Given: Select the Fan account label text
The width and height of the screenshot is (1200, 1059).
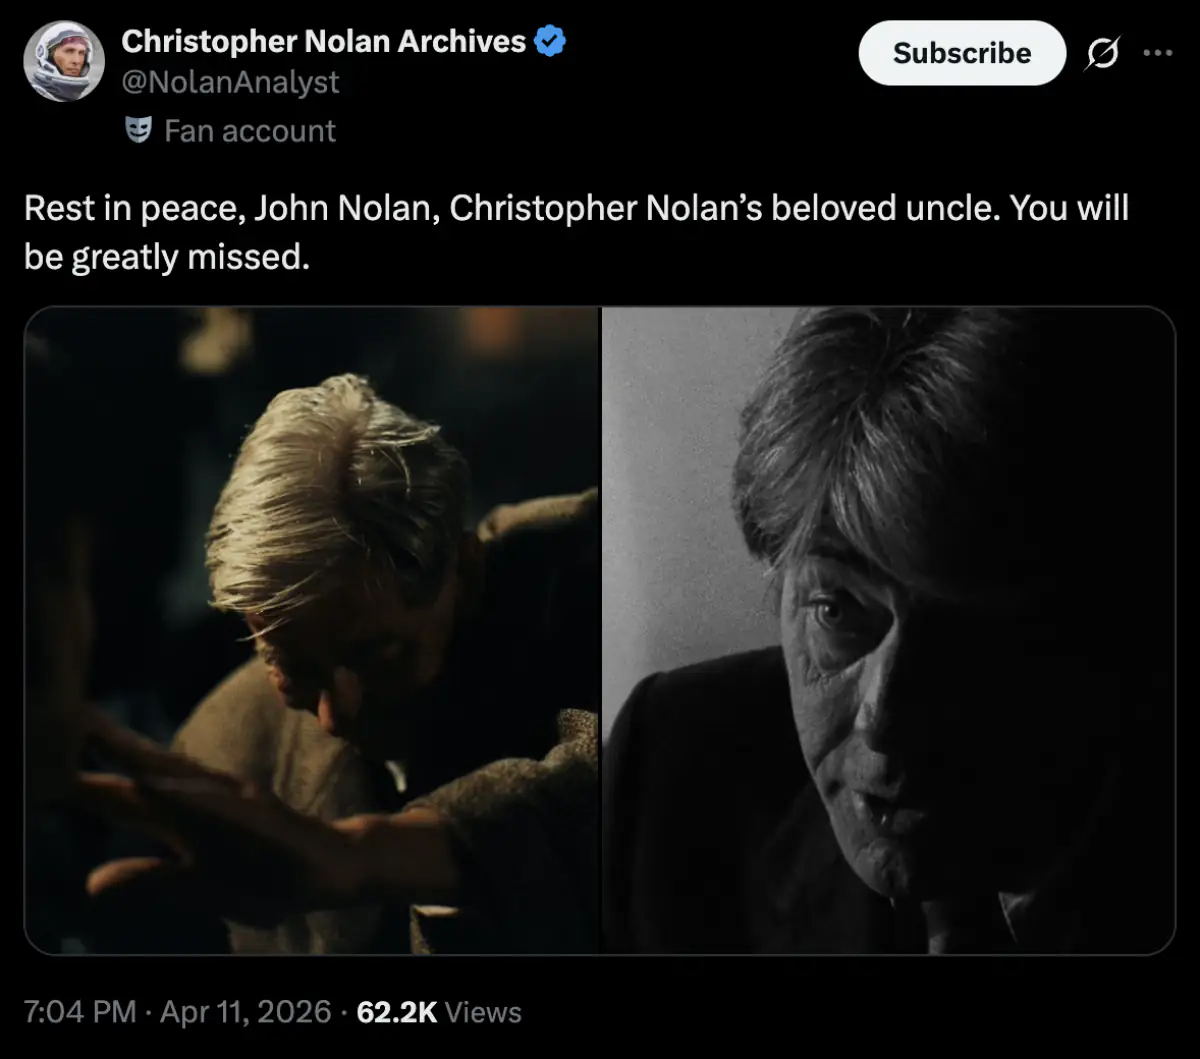Looking at the screenshot, I should pos(248,130).
